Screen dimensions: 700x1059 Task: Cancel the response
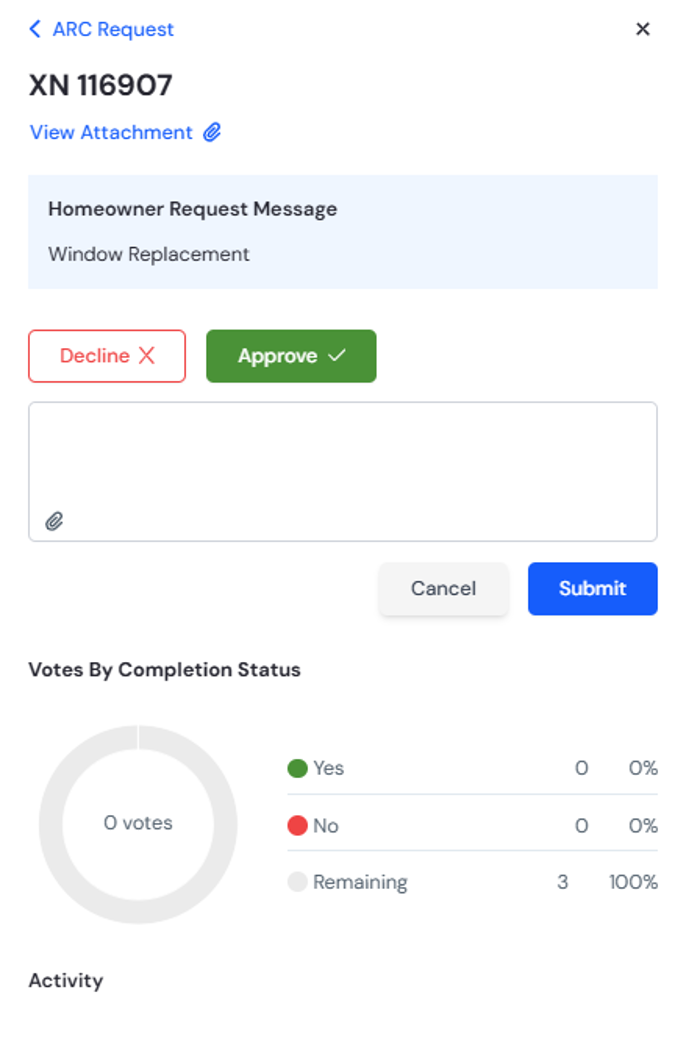pyautogui.click(x=443, y=588)
